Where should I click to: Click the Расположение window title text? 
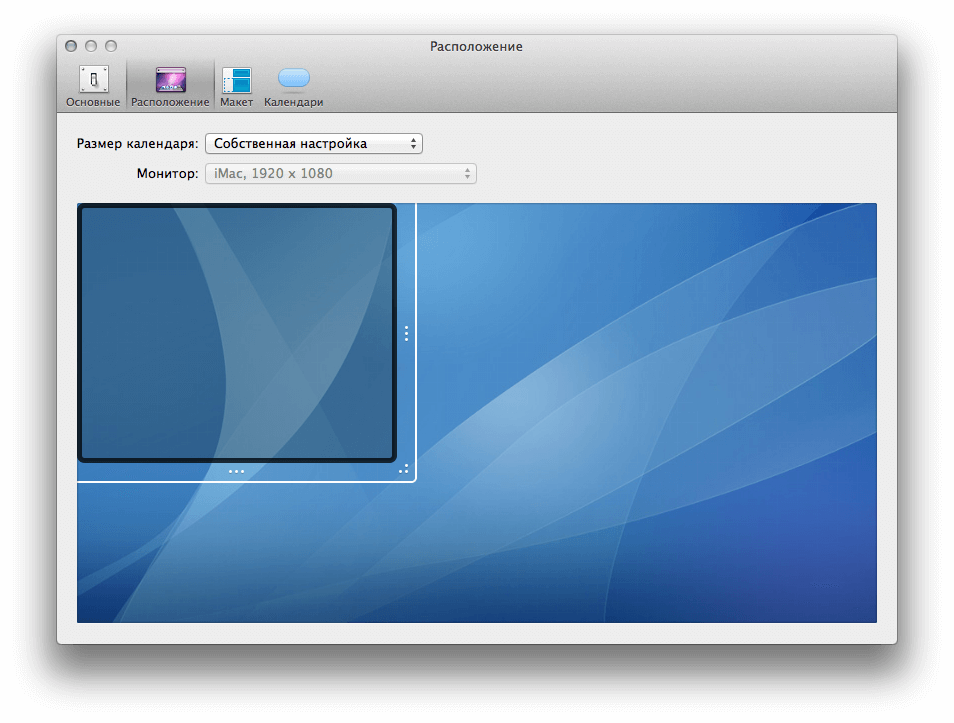point(476,46)
